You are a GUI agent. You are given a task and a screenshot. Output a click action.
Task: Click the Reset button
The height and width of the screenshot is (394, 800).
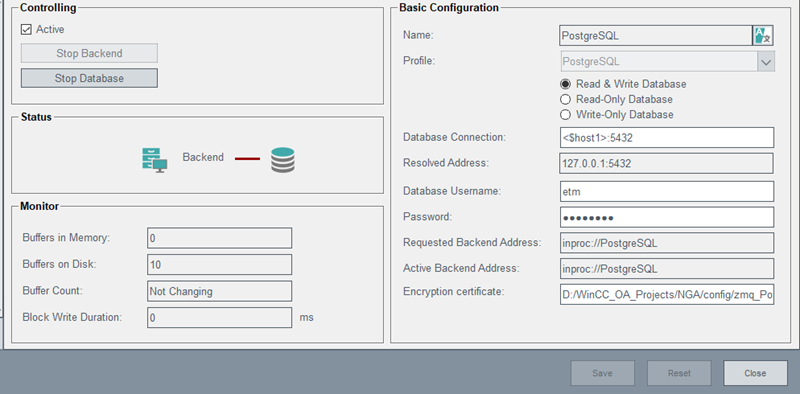coord(679,373)
